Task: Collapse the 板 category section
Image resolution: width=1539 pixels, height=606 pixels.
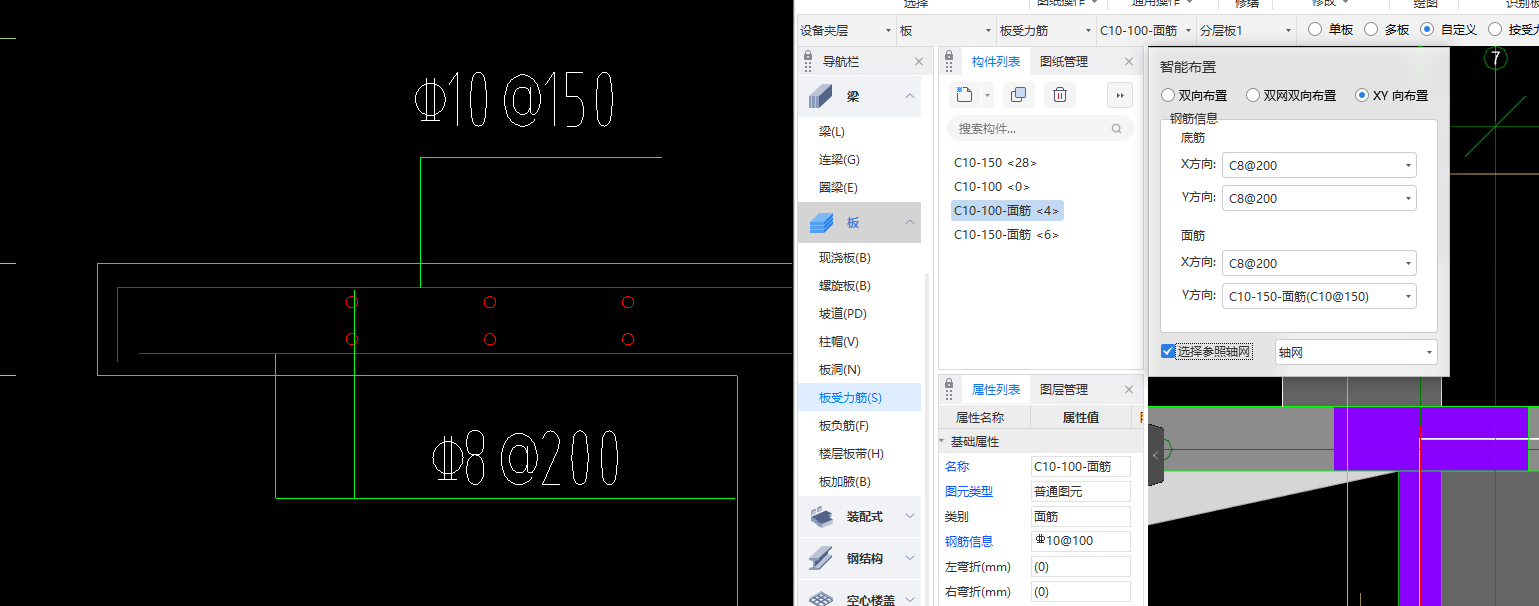Action: pyautogui.click(x=910, y=222)
